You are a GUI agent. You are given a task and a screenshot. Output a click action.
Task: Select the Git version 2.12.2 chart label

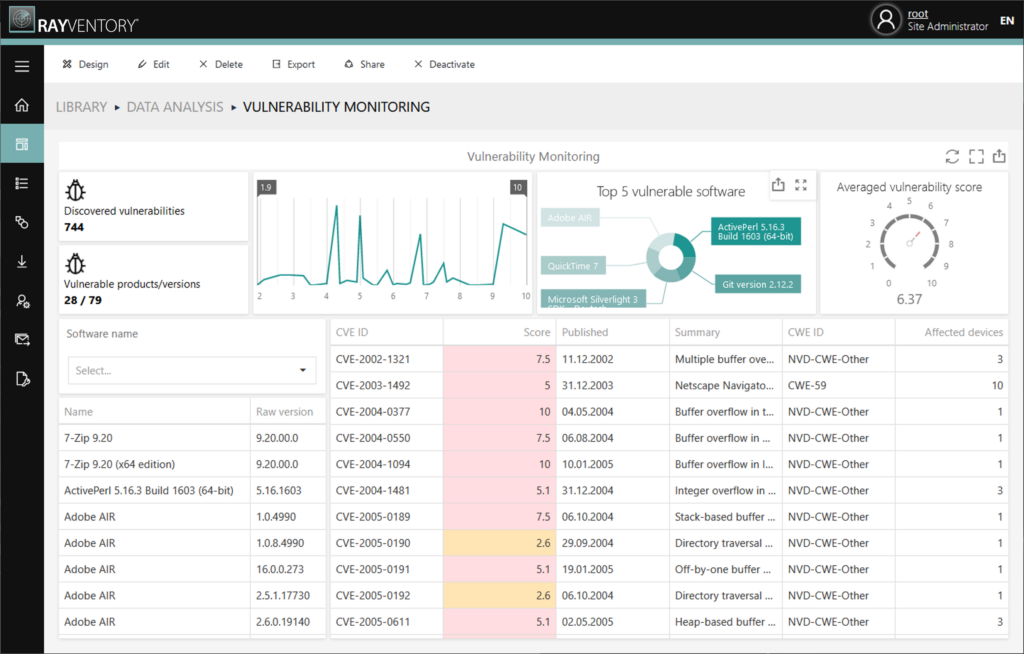758,284
